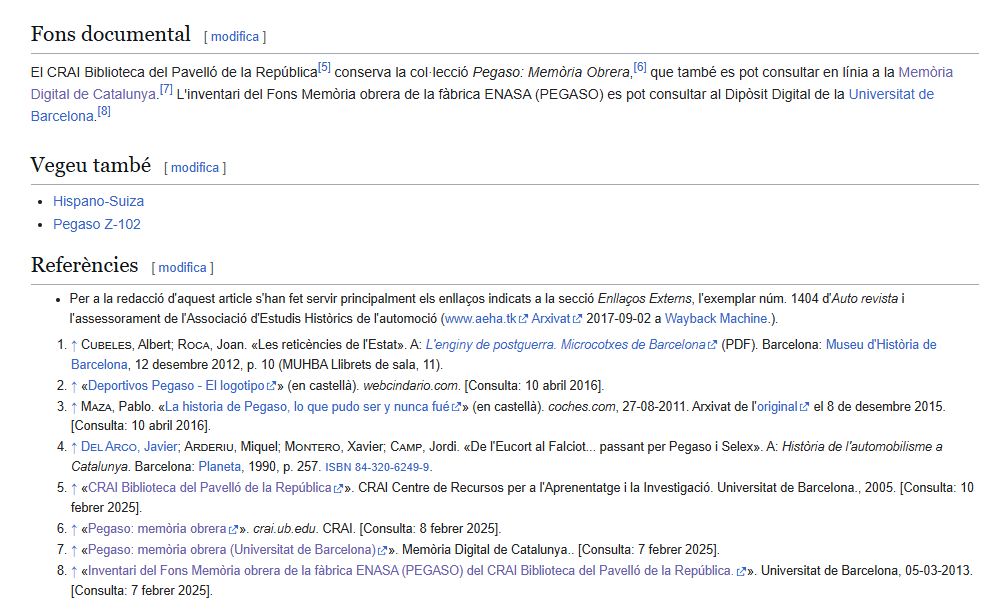
Task: Jump back via reference 5 up-arrow
Action: [x=74, y=488]
